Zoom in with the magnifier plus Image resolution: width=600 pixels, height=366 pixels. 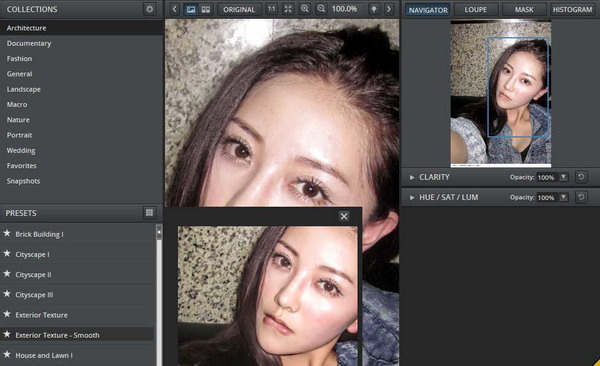point(305,9)
